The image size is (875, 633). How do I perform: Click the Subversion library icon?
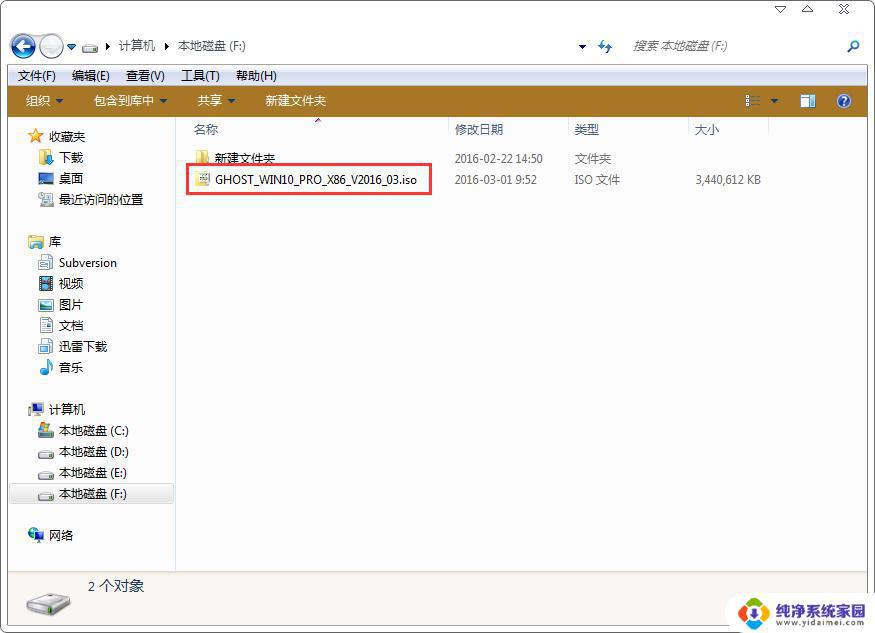(46, 262)
